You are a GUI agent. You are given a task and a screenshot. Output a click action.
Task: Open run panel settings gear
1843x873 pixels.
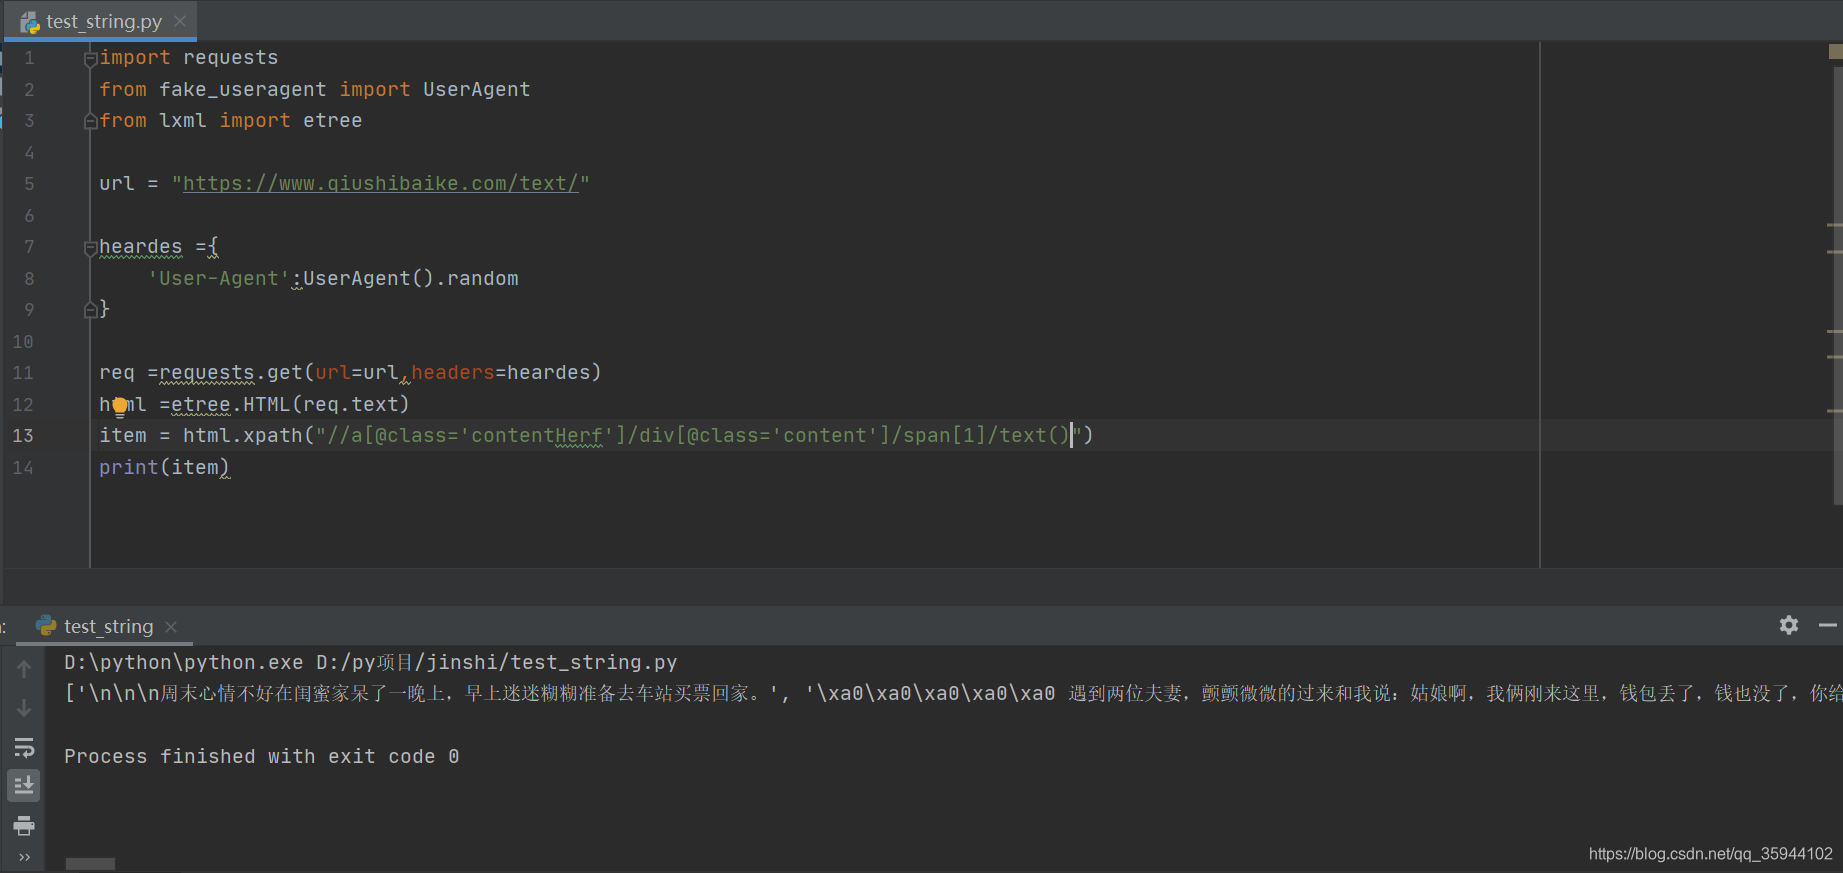(1789, 625)
